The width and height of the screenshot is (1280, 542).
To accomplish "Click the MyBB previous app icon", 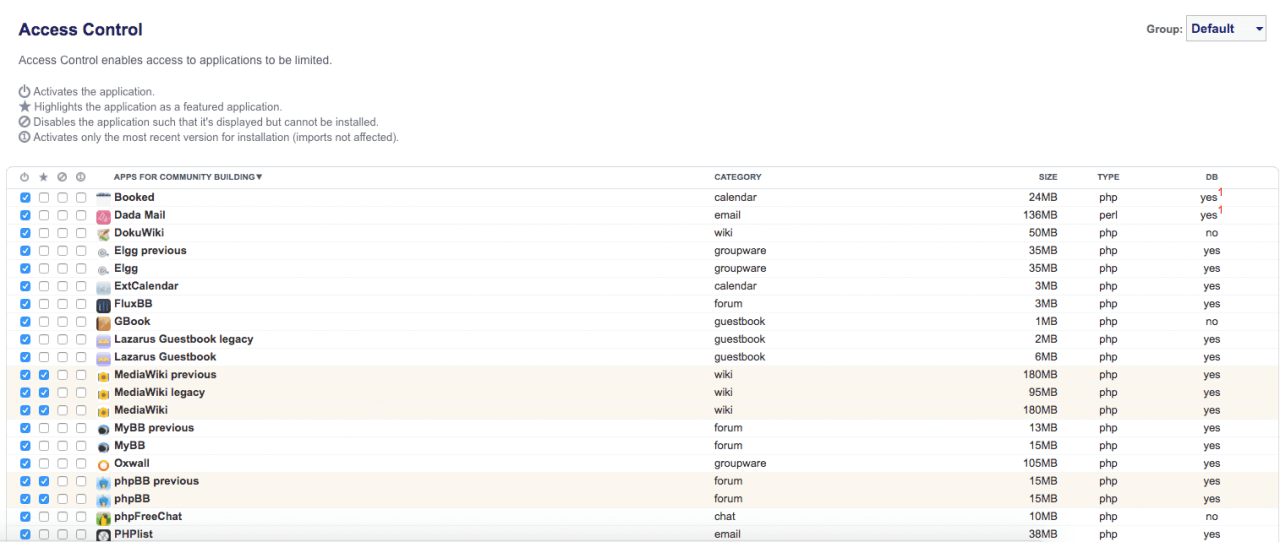I will click(x=103, y=429).
